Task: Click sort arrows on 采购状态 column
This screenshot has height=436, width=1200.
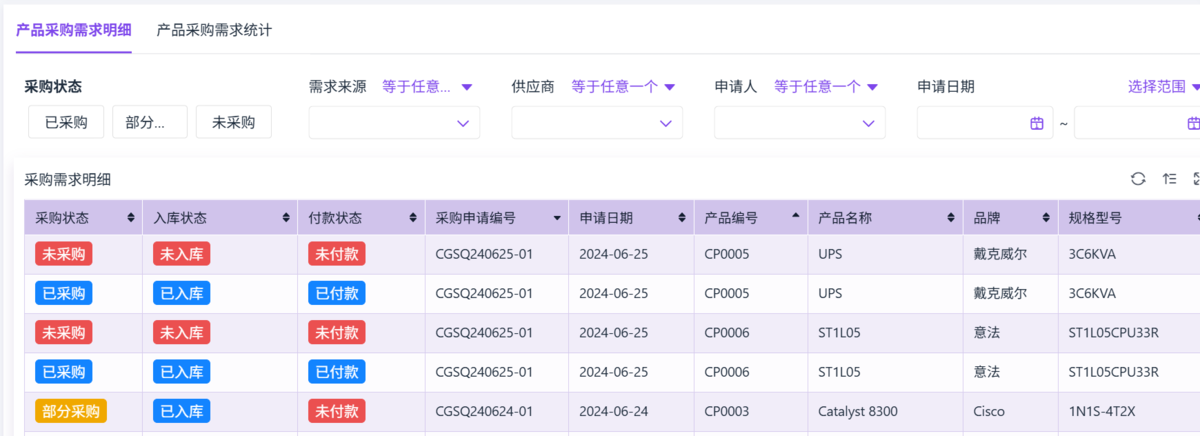Action: 131,218
